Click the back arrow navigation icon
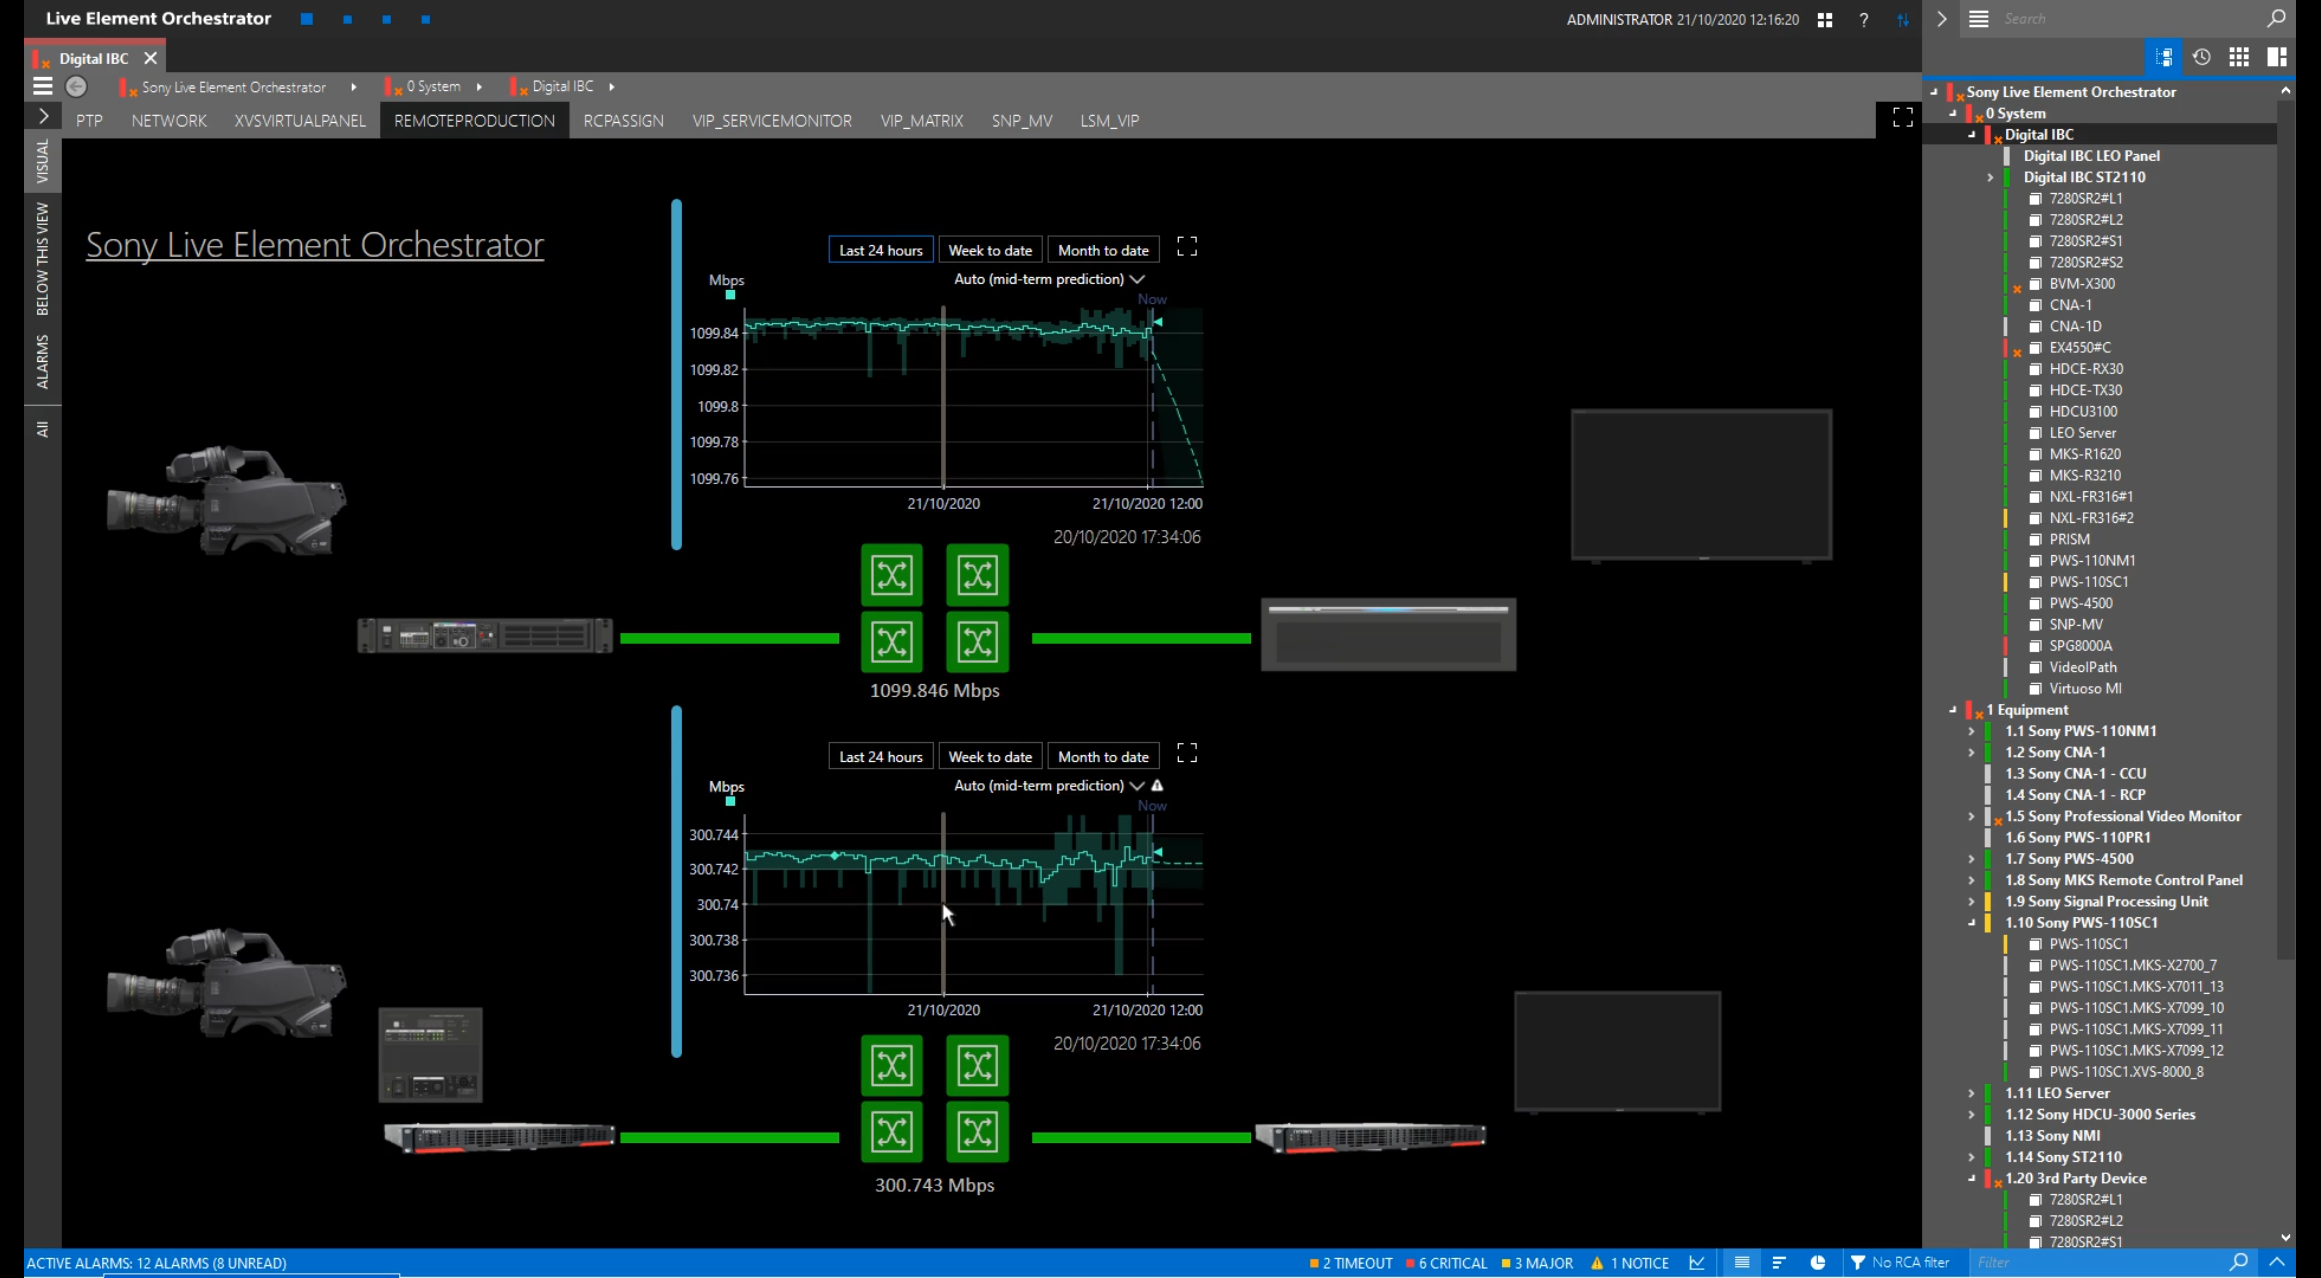2321x1278 pixels. tap(76, 87)
